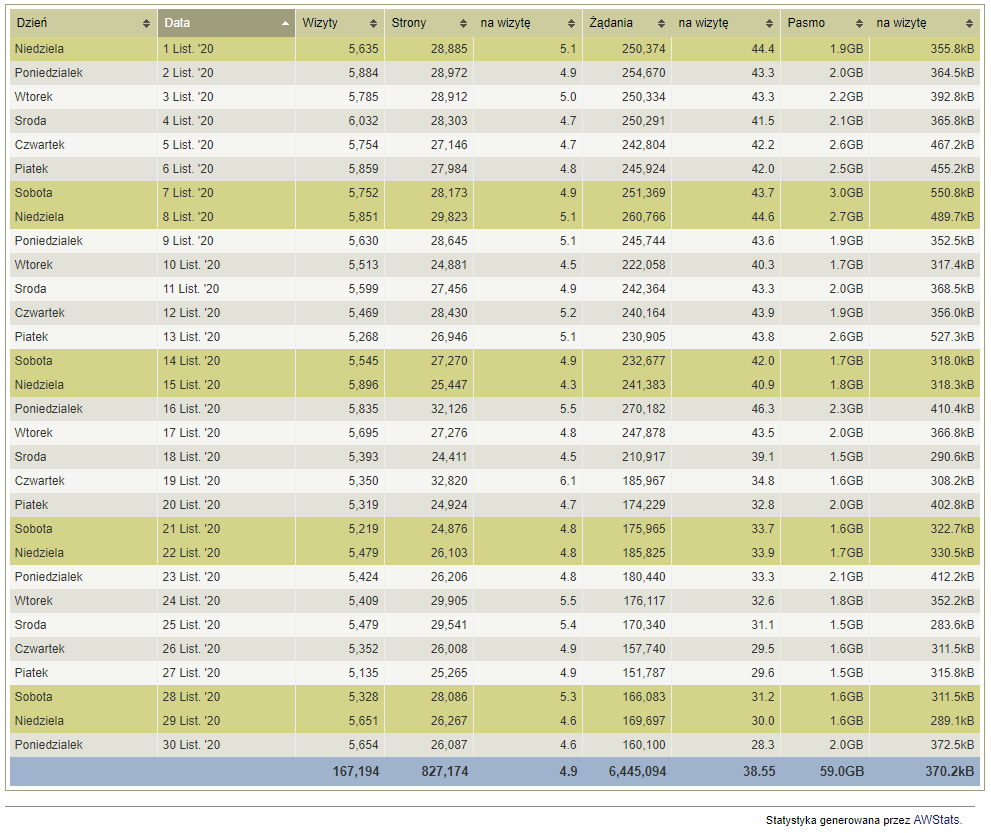This screenshot has height=833, width=991.
Task: Click the pages value 28,972
Action: point(449,73)
